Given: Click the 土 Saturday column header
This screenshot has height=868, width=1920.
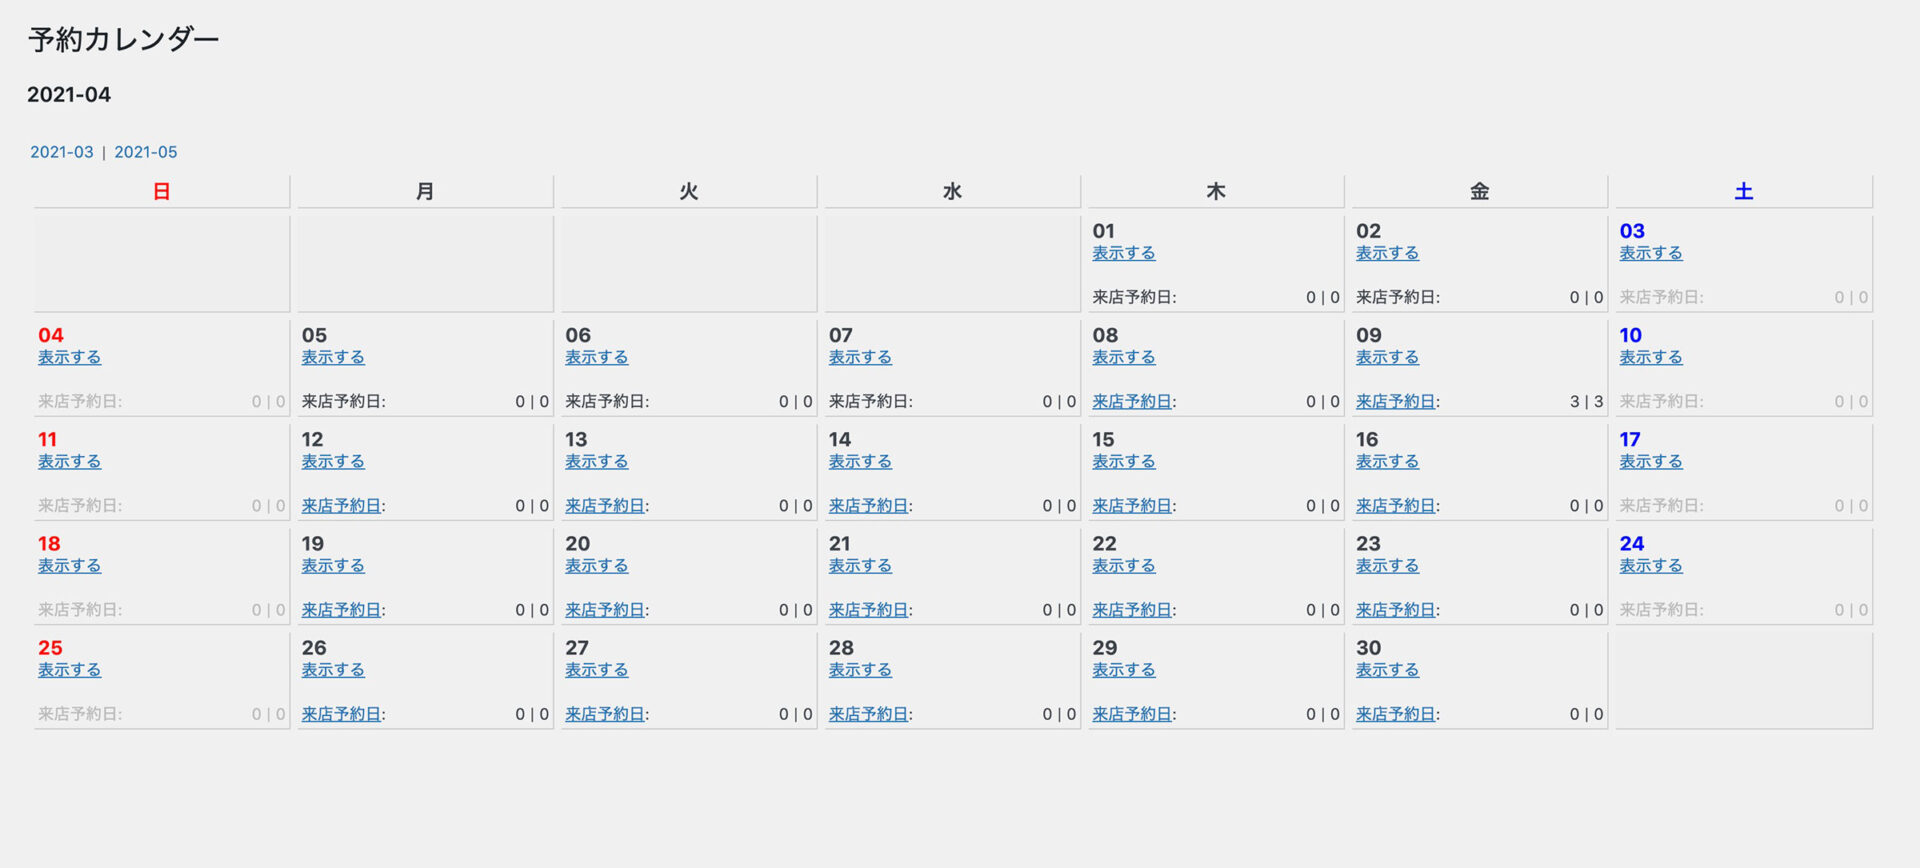Looking at the screenshot, I should pos(1743,191).
